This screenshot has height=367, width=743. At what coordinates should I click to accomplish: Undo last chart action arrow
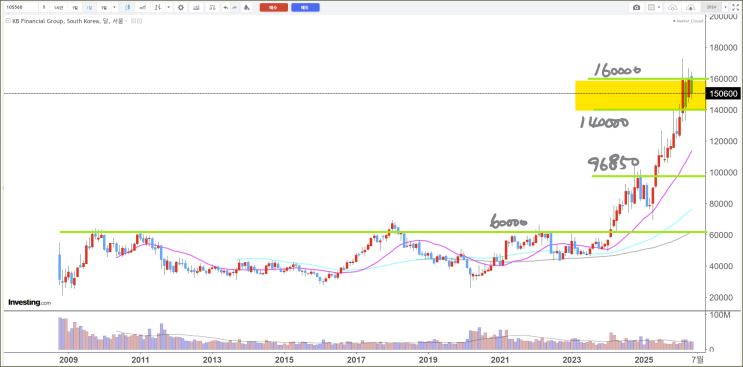226,8
